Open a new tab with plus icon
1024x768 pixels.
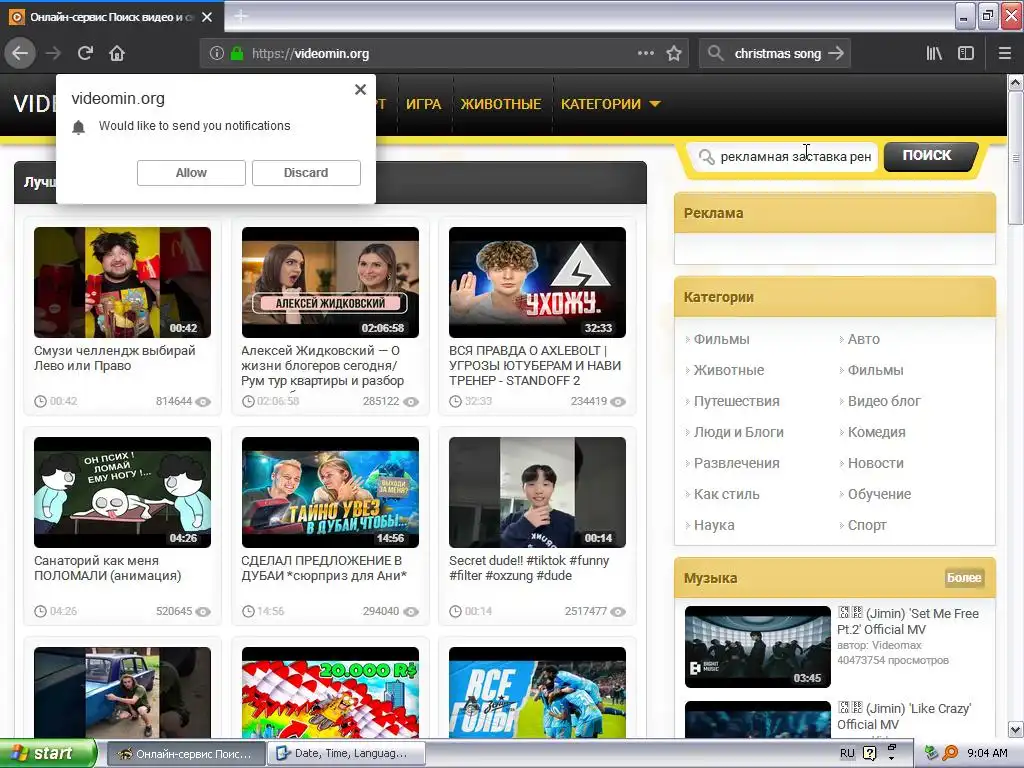(x=241, y=16)
